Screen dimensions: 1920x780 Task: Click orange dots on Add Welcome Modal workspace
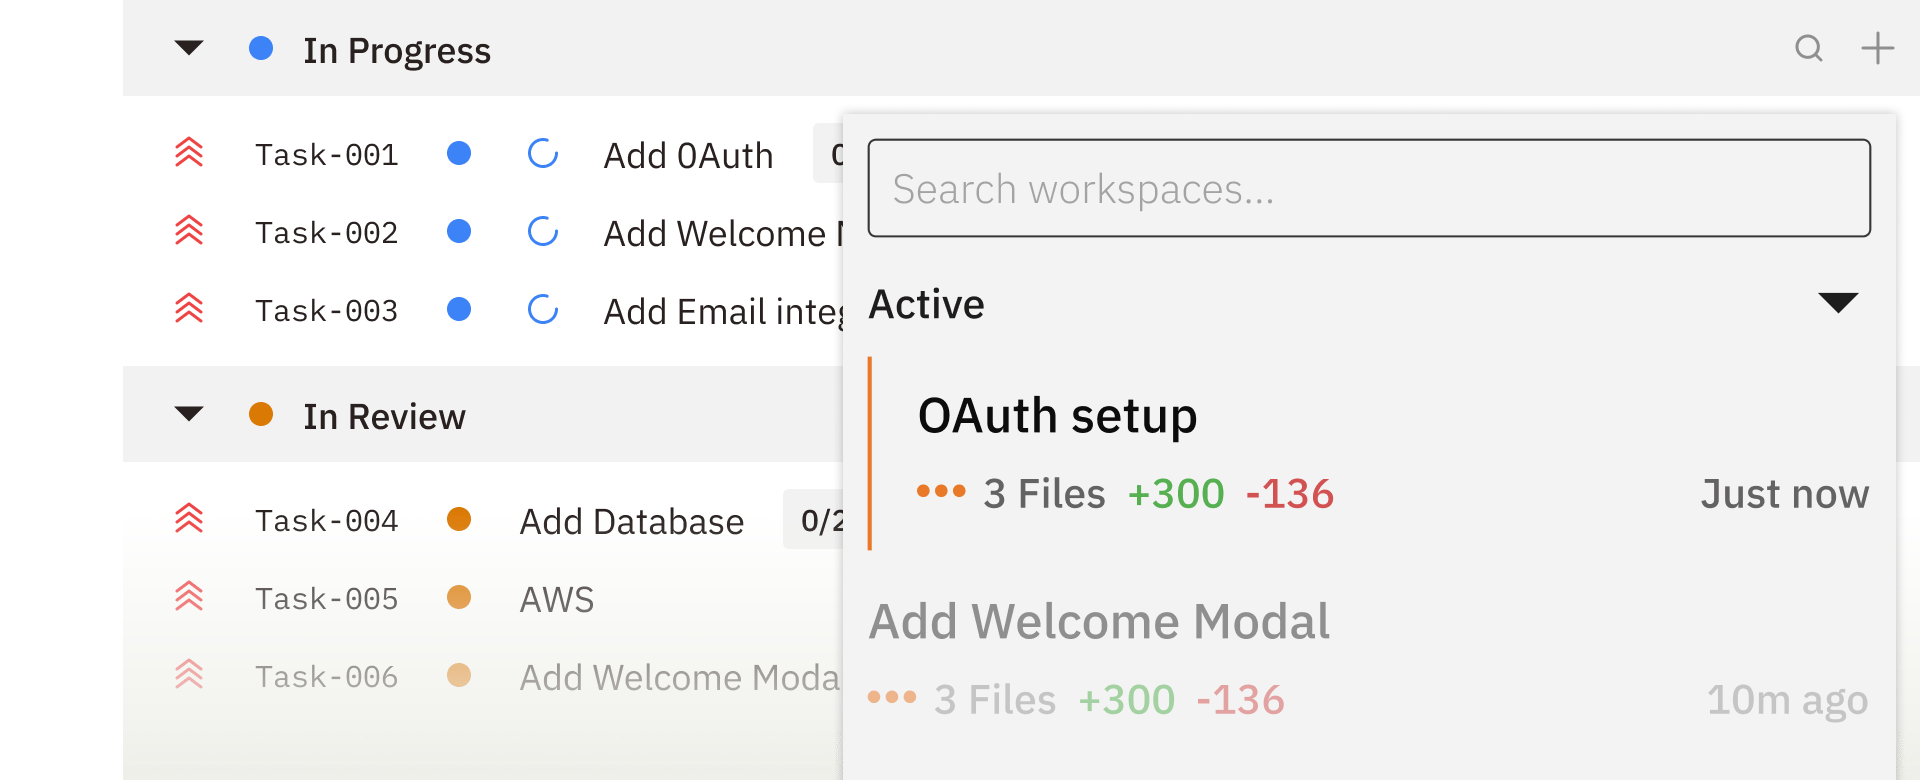point(892,697)
